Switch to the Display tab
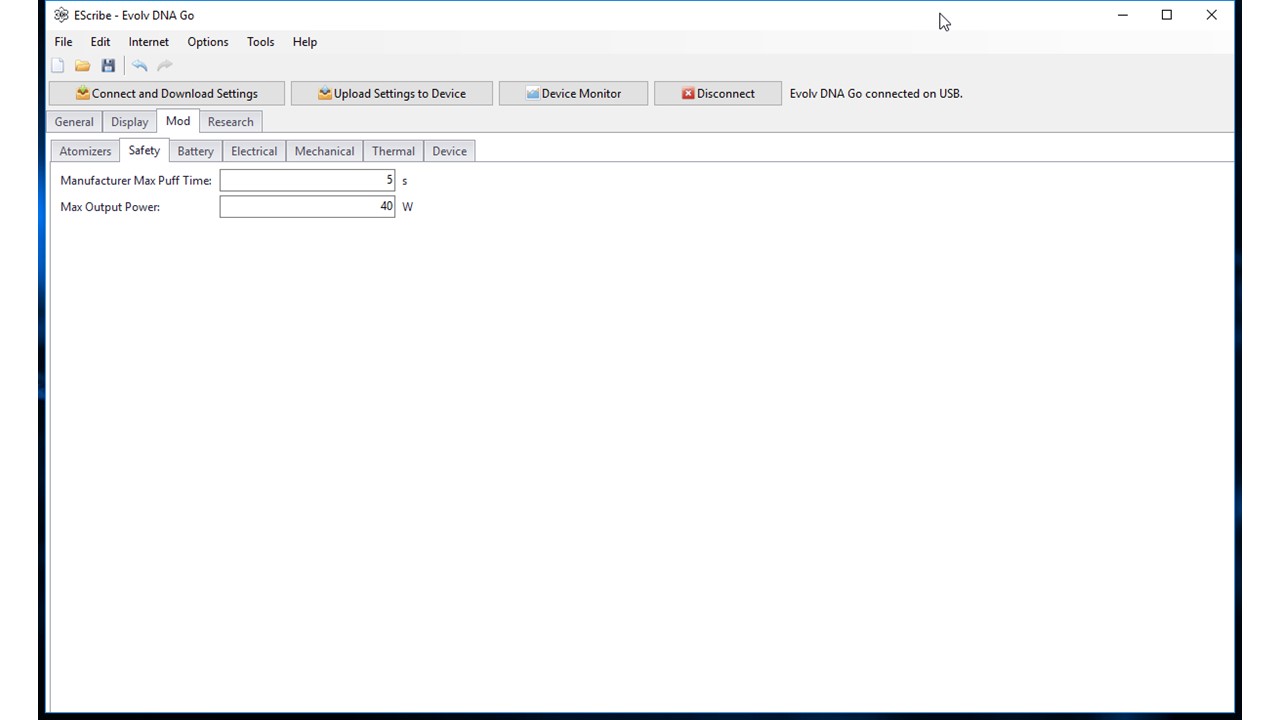 130,122
